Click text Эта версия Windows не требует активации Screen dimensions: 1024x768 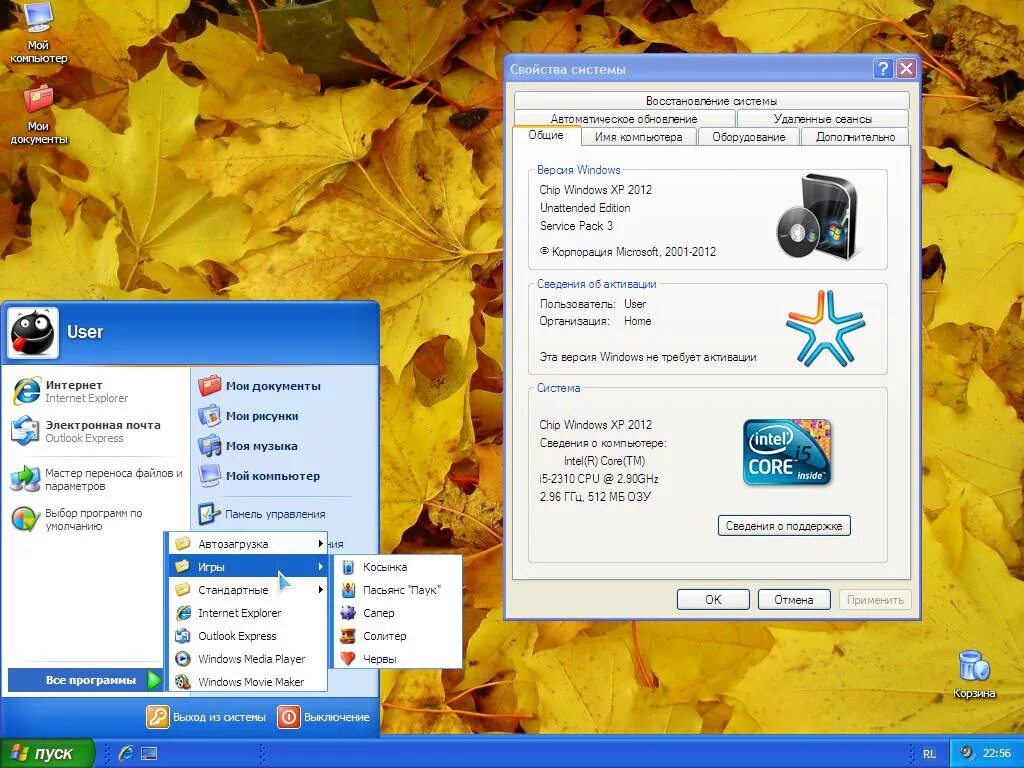tap(648, 357)
